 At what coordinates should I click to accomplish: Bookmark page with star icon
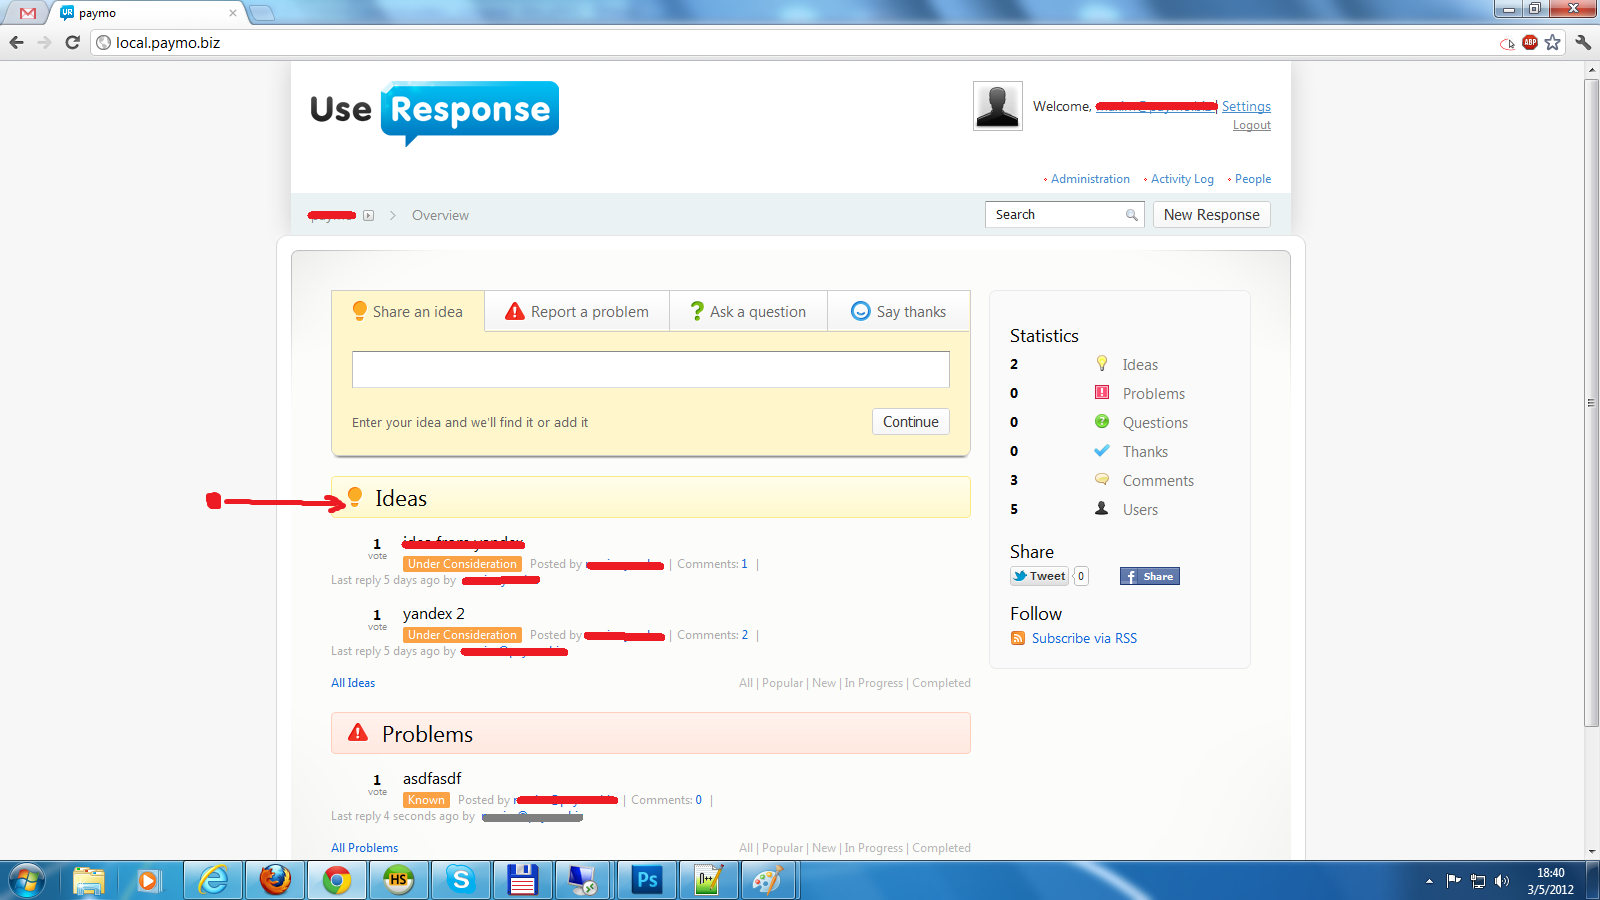[x=1552, y=42]
